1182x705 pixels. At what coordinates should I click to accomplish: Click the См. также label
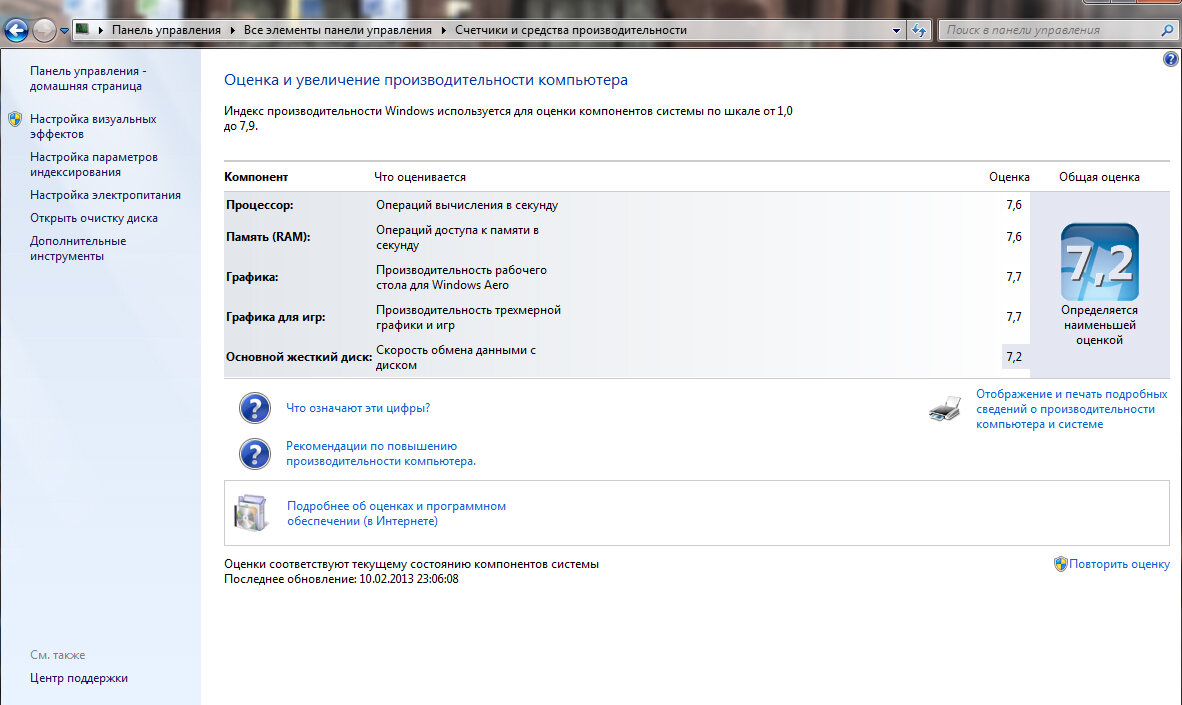[57, 655]
